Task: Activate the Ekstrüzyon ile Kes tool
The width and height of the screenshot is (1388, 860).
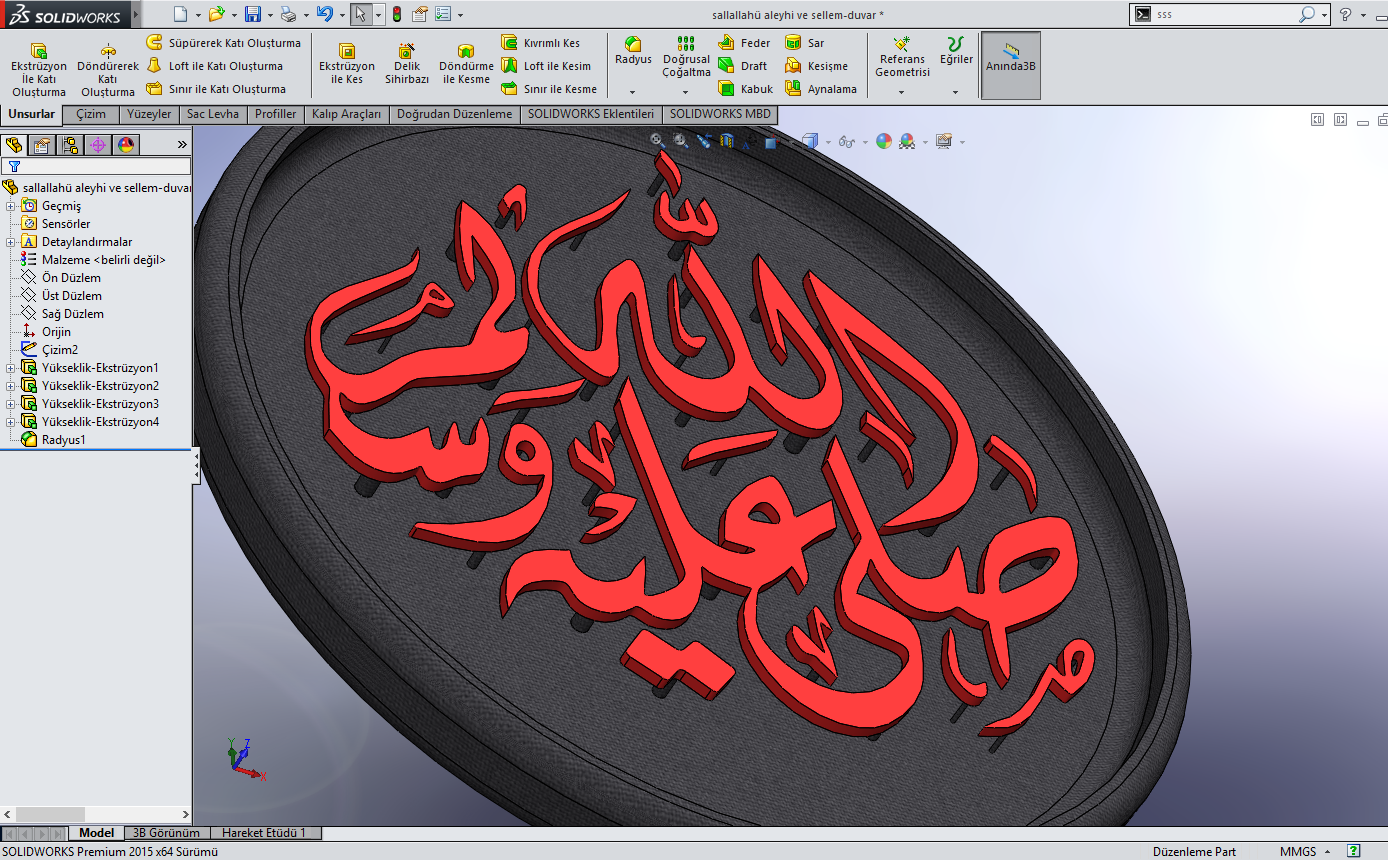Action: 347,64
